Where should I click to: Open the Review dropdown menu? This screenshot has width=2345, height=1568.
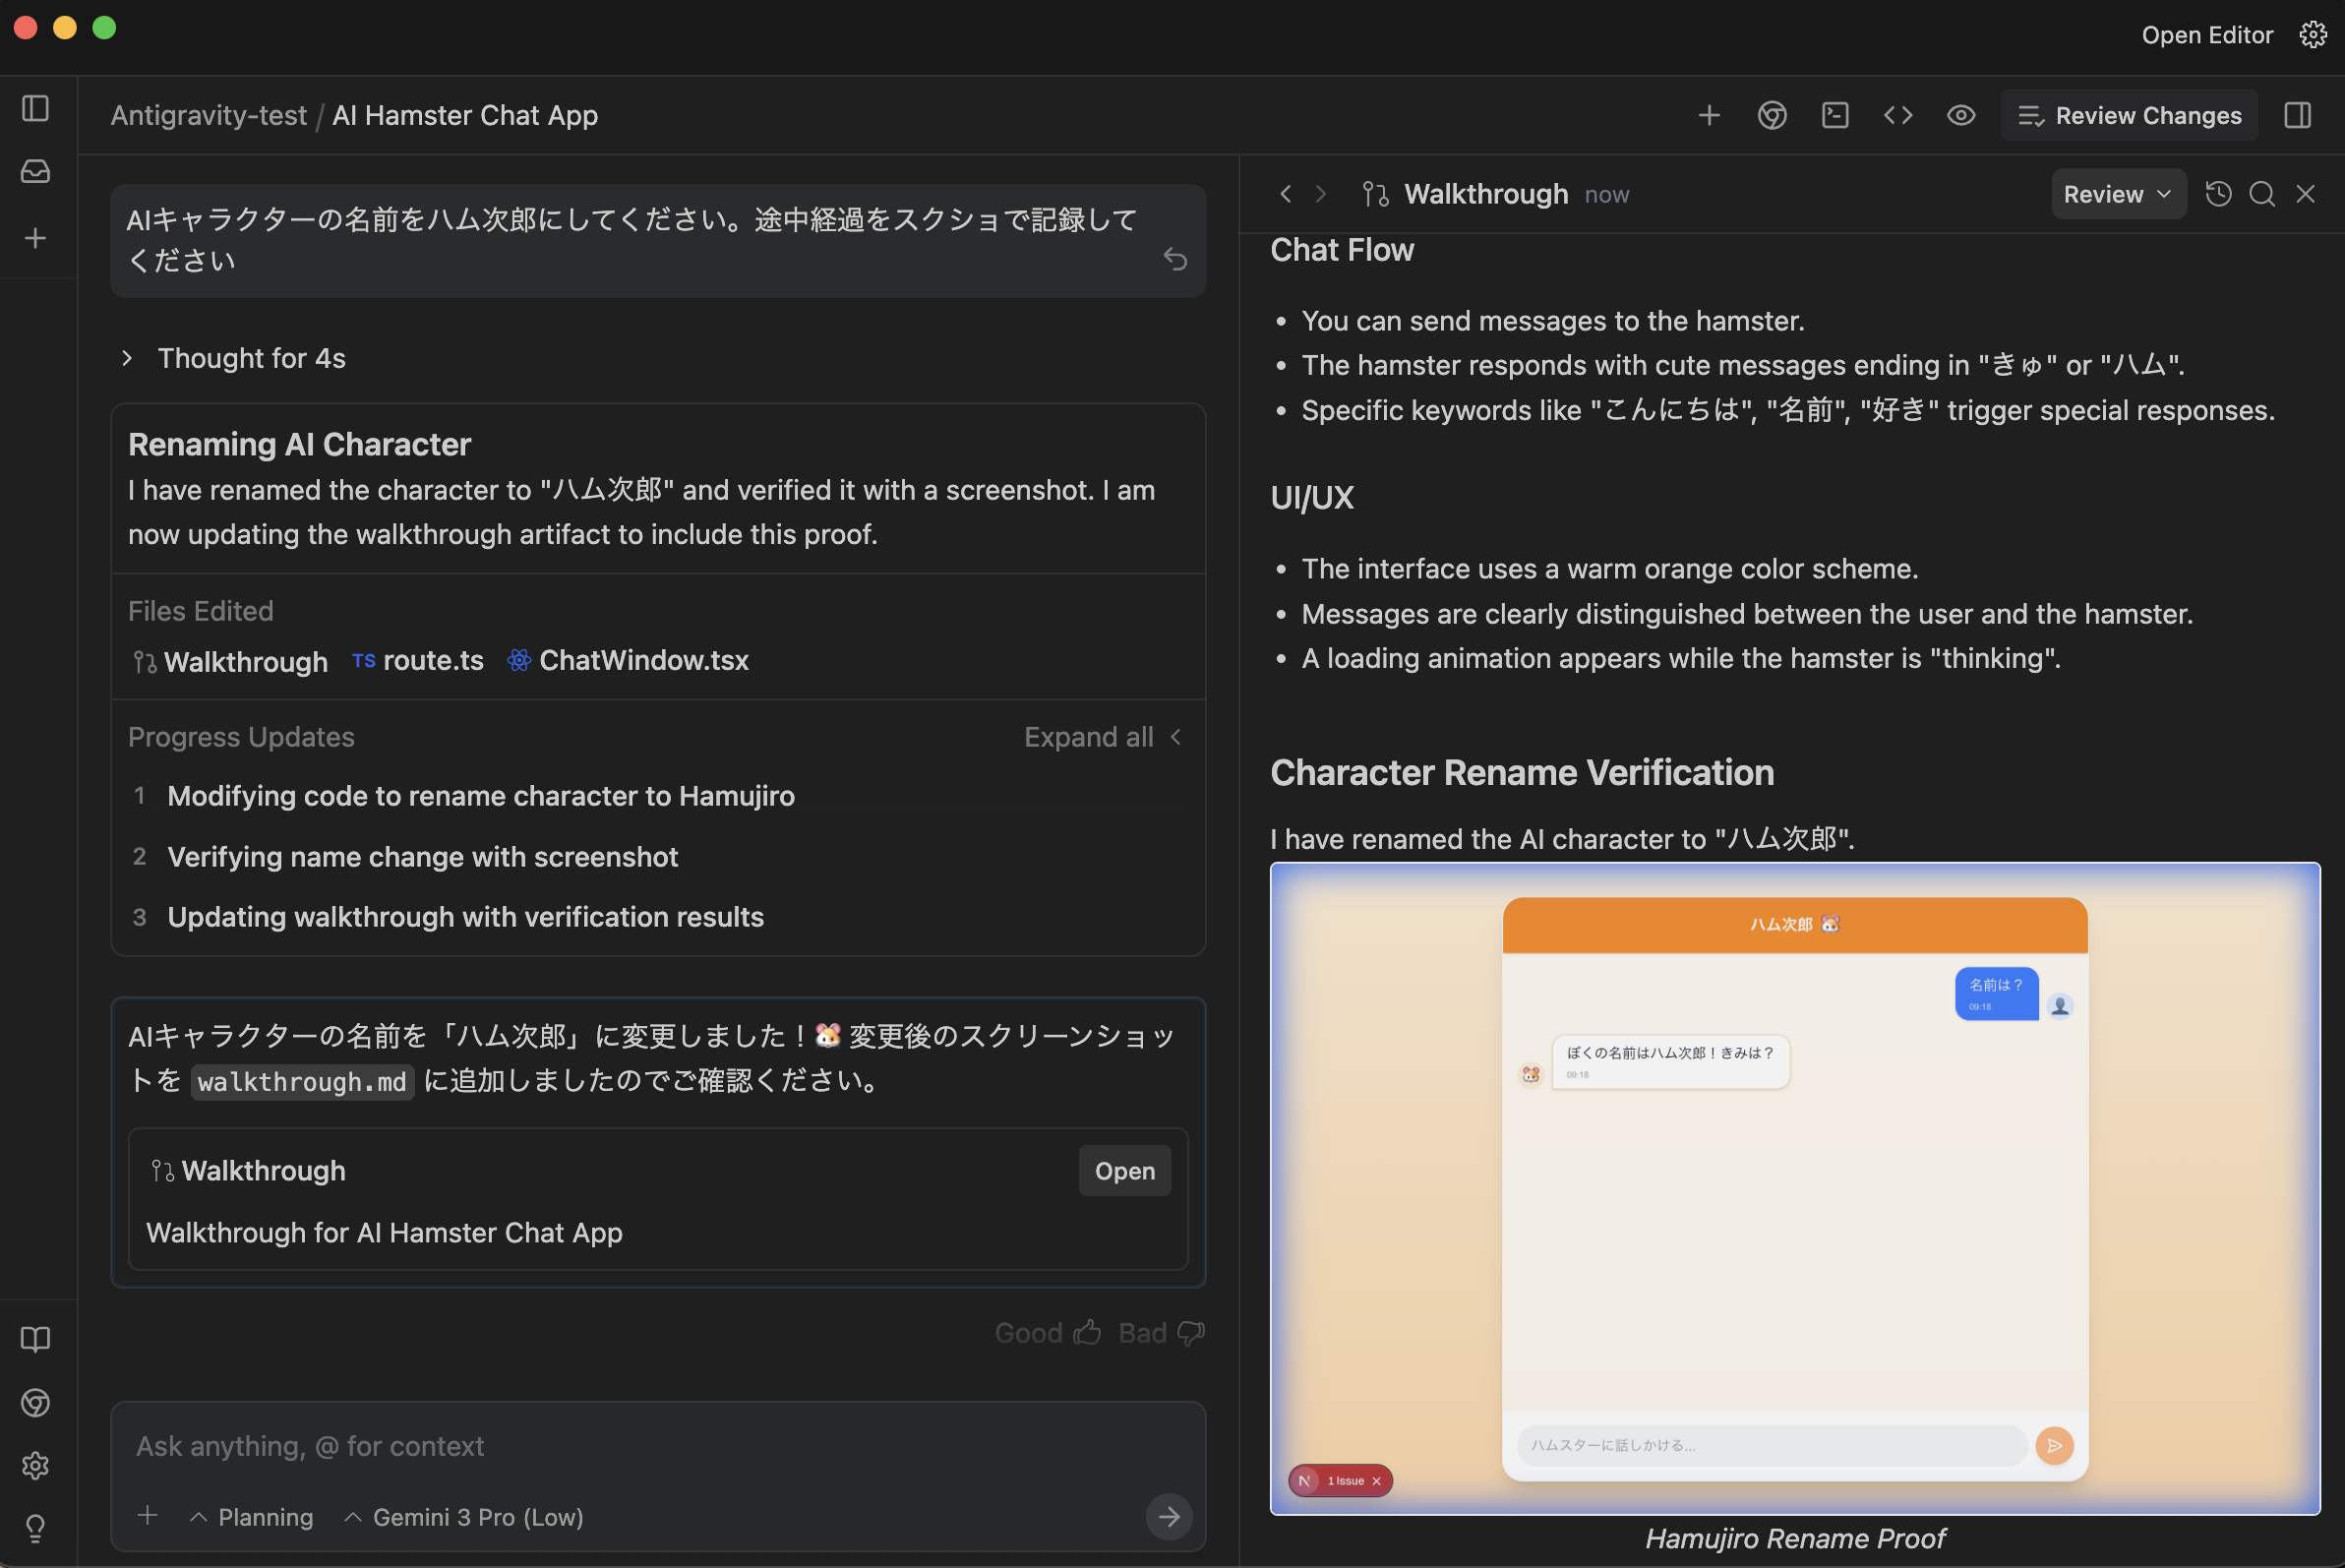pyautogui.click(x=2116, y=194)
